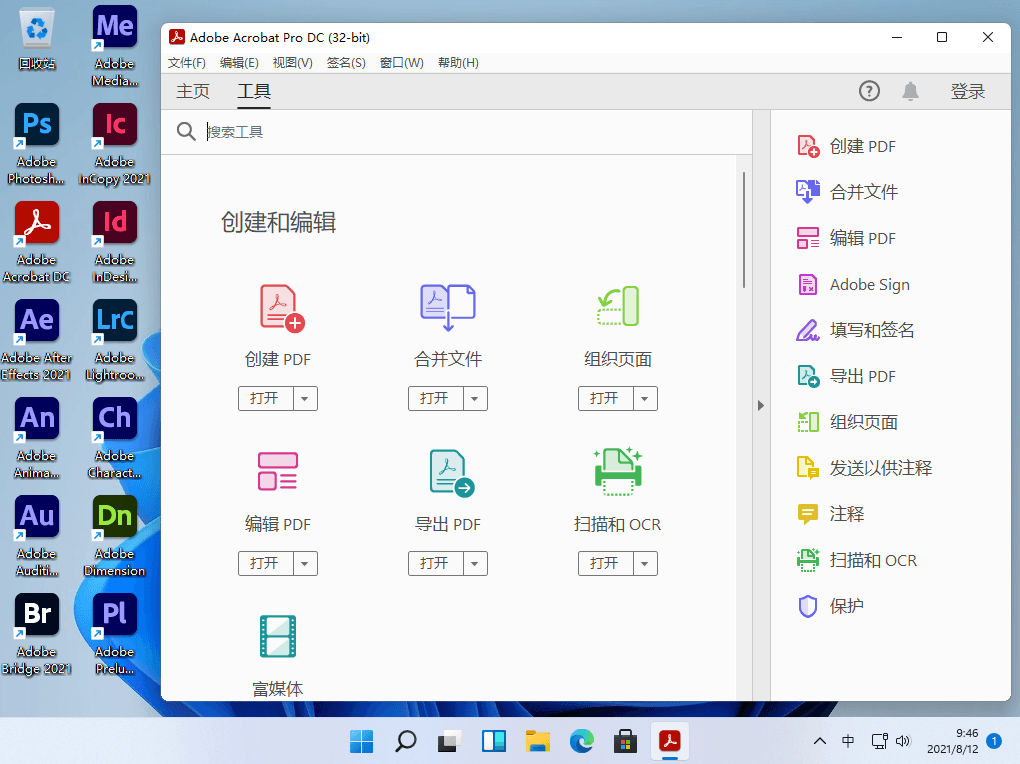The image size is (1020, 764).
Task: Select 组织页面 in the right sidebar
Action: (x=847, y=422)
